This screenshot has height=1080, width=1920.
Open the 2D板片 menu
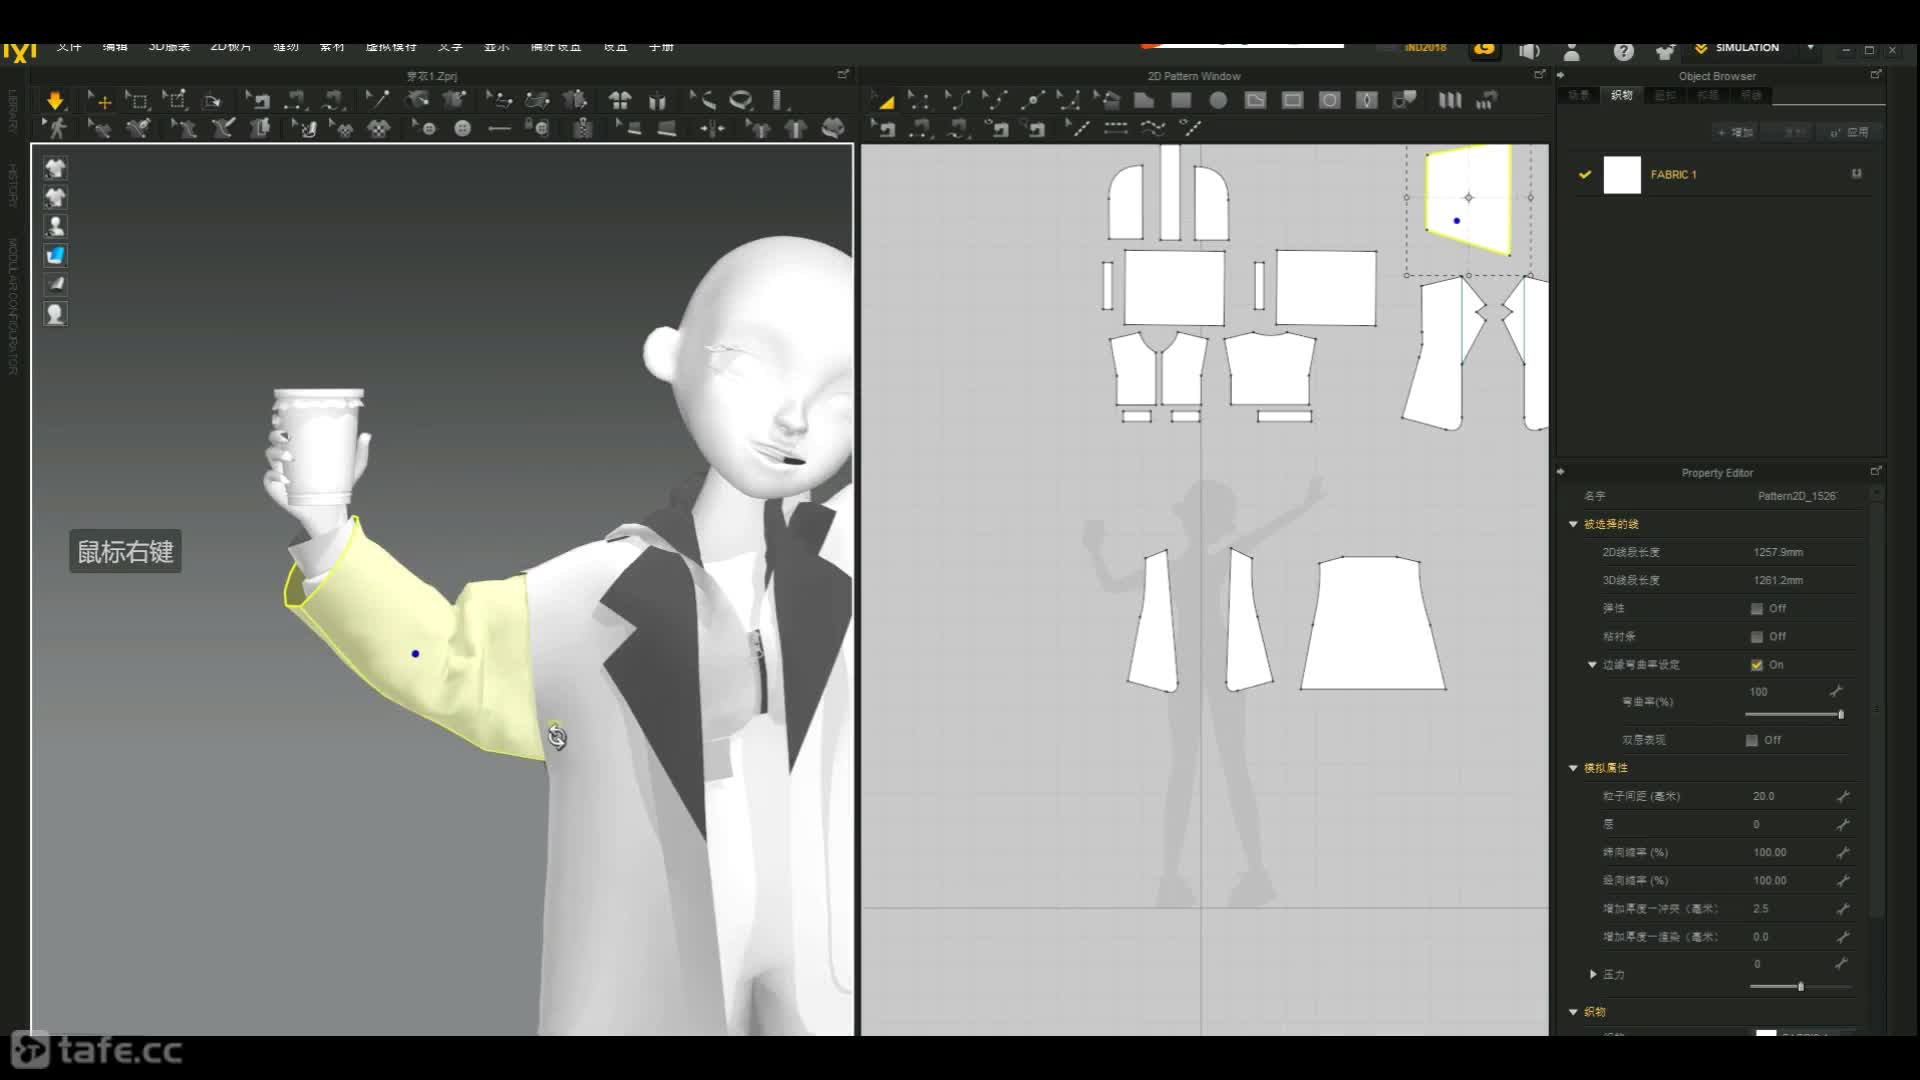click(231, 47)
